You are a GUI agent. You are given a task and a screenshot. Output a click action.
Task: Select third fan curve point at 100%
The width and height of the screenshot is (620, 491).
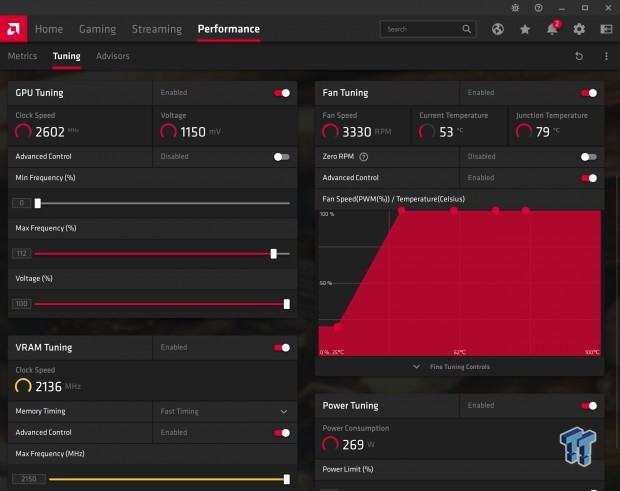(x=495, y=211)
